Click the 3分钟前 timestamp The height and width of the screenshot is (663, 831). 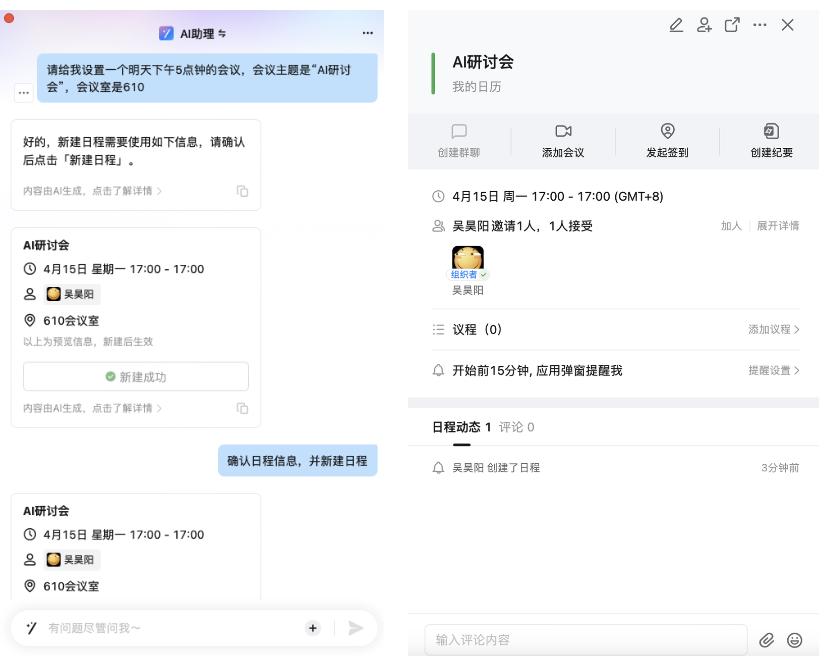click(780, 468)
